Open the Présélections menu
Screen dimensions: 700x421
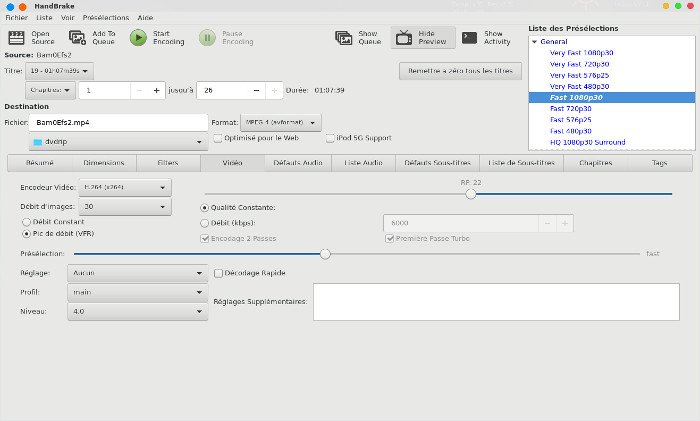tap(106, 17)
